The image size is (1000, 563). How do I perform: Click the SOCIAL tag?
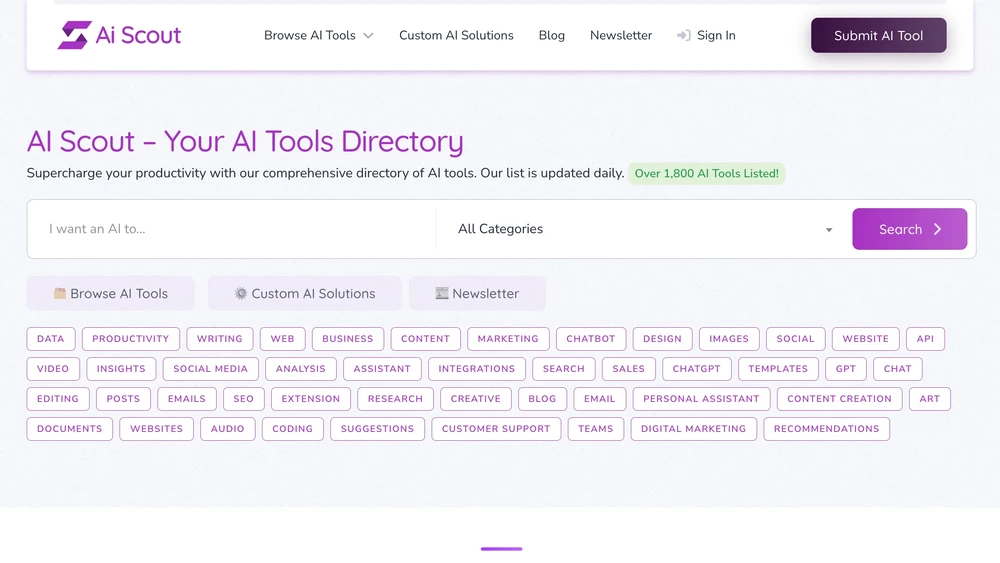[795, 339]
